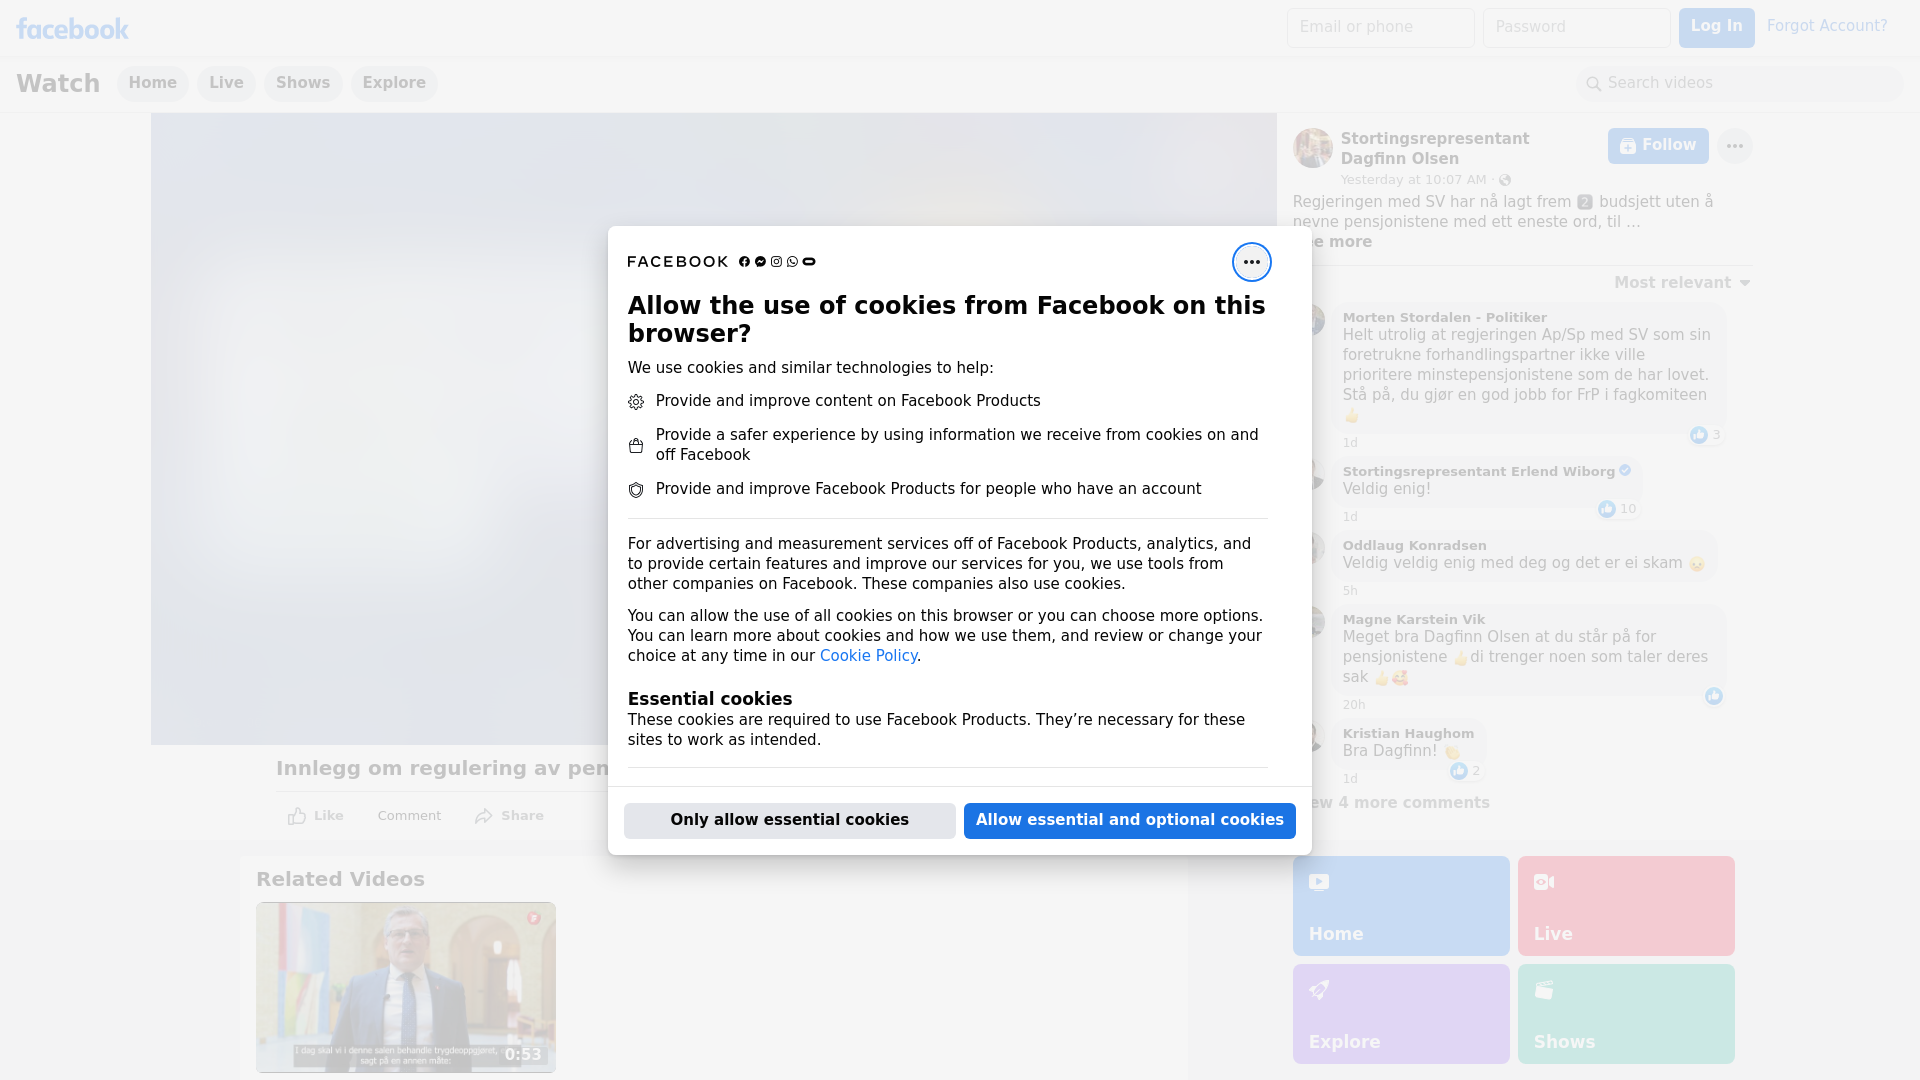Click Comment under the video
Screen dimensions: 1920x1080
409,816
